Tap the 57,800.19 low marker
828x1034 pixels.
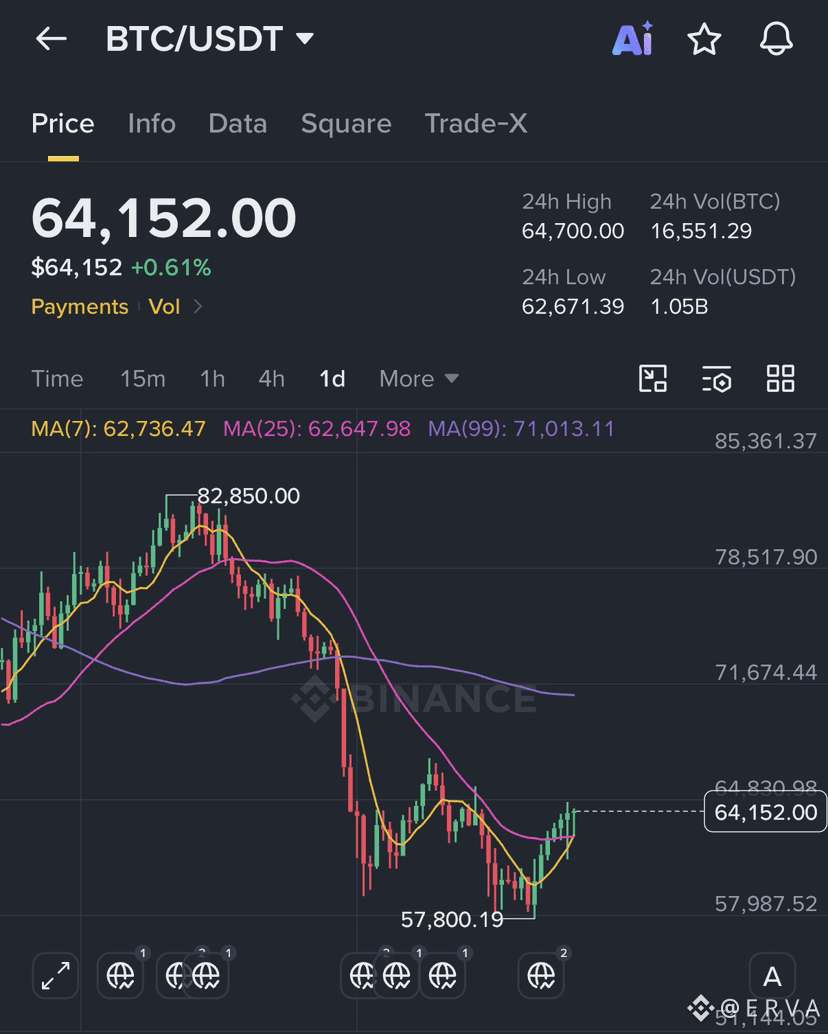tap(452, 919)
